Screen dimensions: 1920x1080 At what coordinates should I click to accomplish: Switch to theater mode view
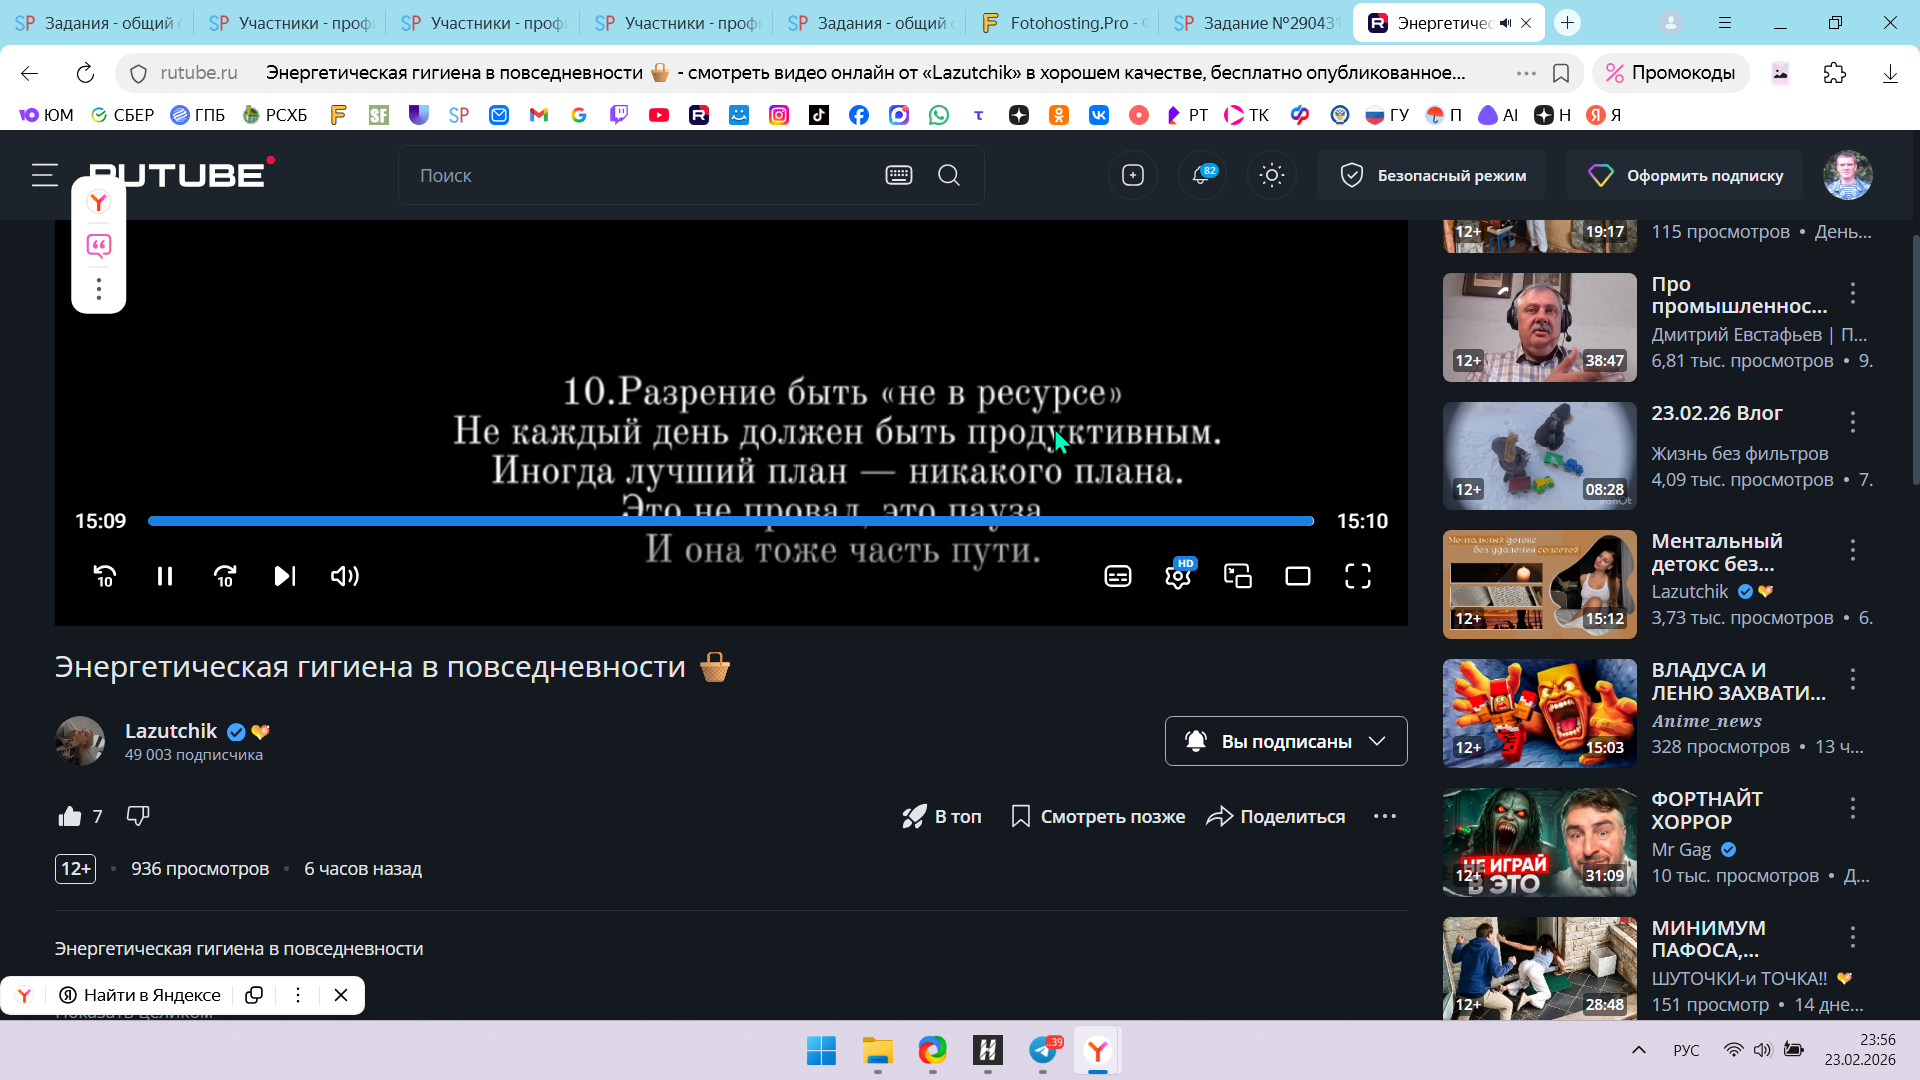click(x=1298, y=576)
